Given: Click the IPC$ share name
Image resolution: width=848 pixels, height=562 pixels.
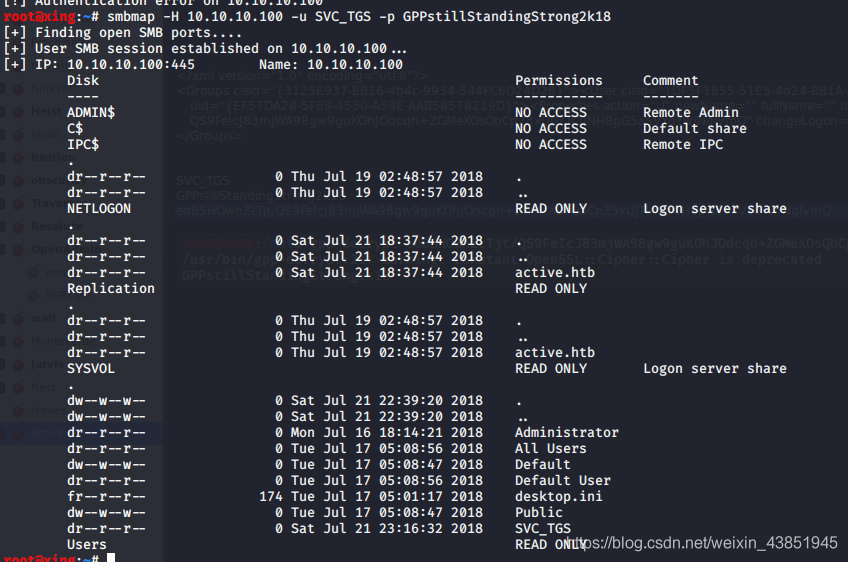Looking at the screenshot, I should click(83, 145).
